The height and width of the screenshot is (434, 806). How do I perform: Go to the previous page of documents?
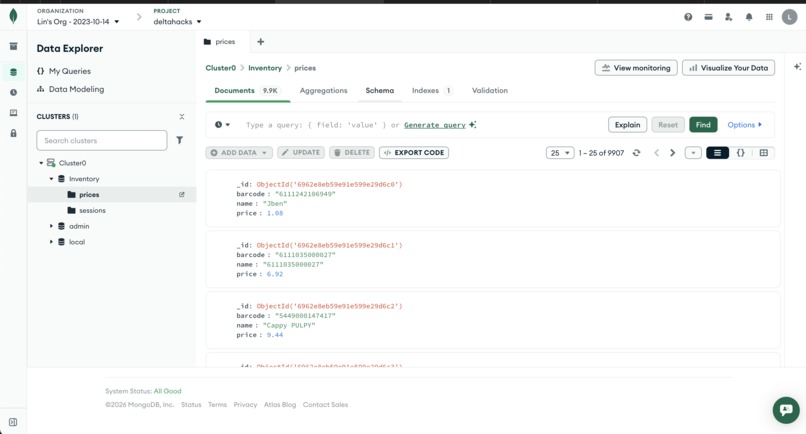[x=656, y=153]
